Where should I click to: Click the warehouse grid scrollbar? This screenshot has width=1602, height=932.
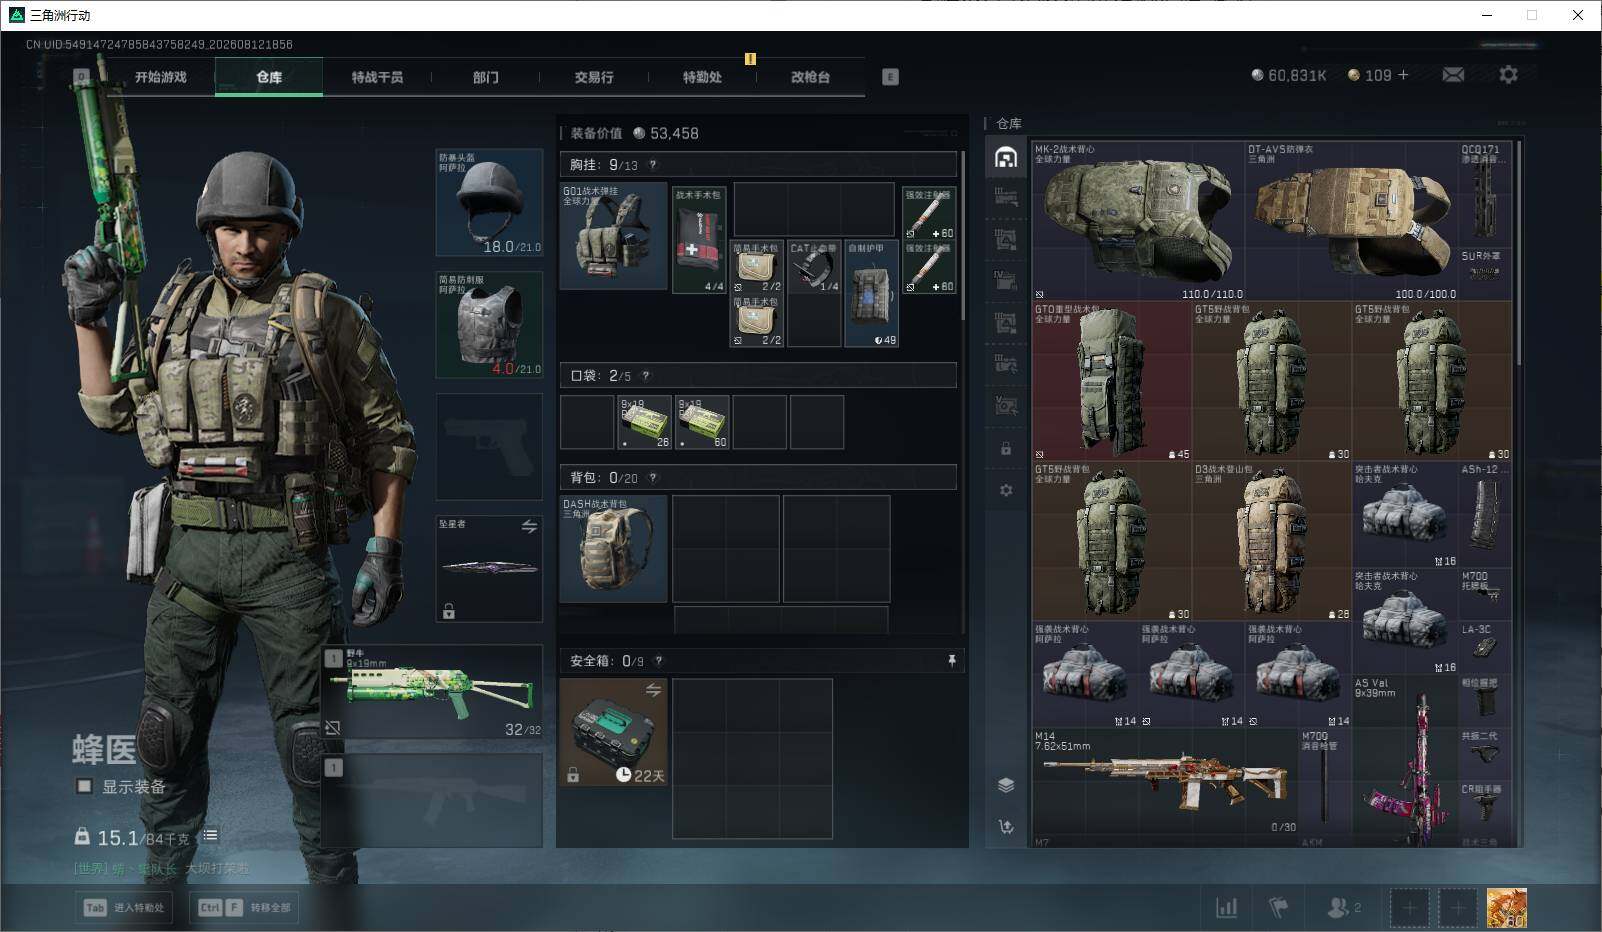pyautogui.click(x=1520, y=253)
